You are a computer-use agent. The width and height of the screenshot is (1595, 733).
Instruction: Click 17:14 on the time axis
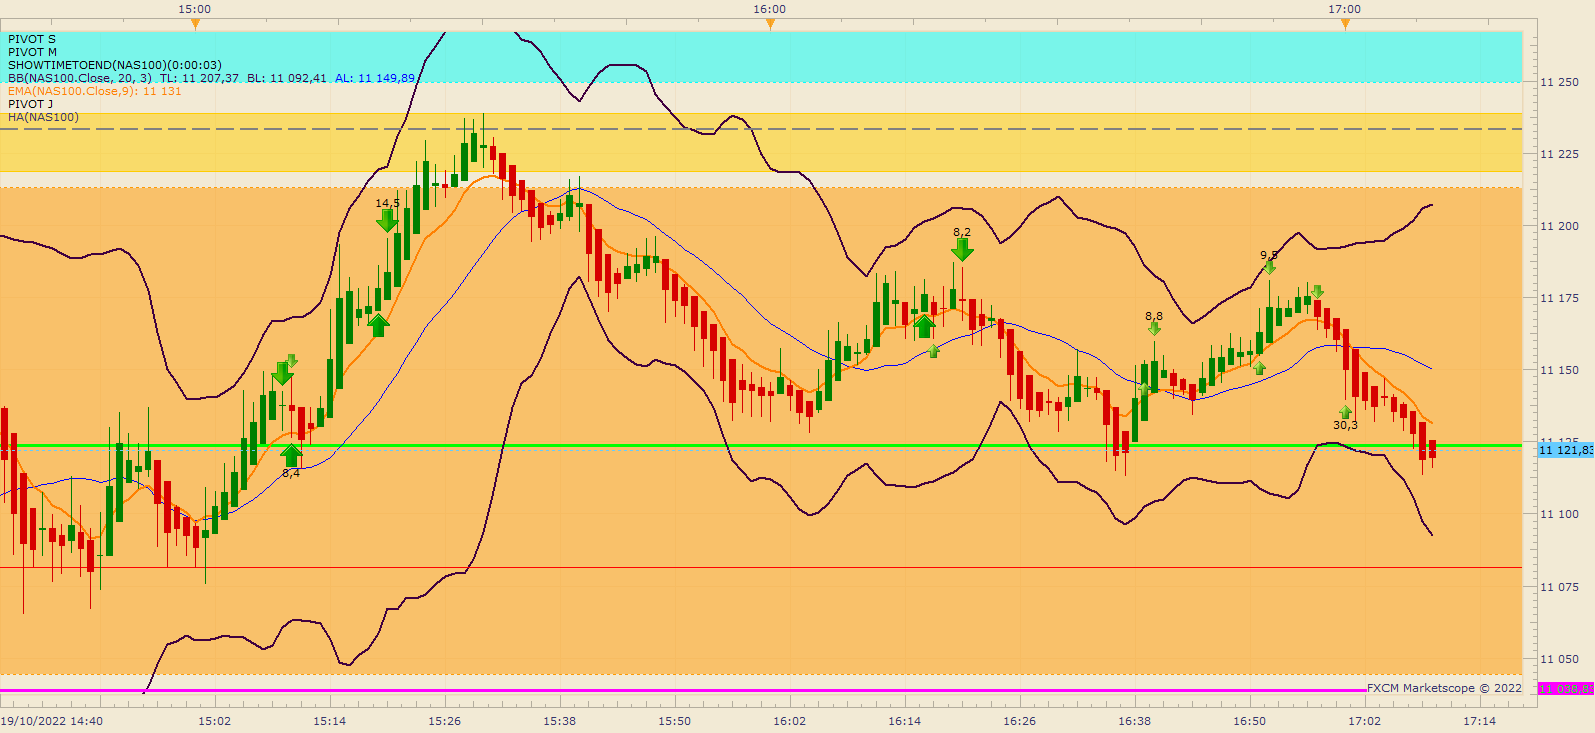coord(1480,721)
